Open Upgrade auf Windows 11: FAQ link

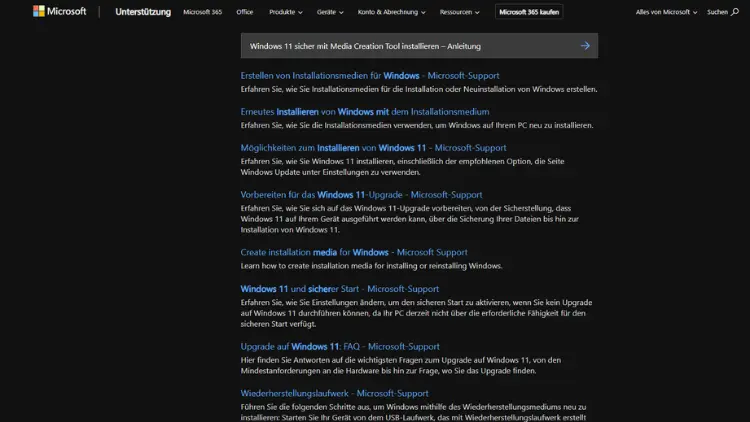coord(340,346)
